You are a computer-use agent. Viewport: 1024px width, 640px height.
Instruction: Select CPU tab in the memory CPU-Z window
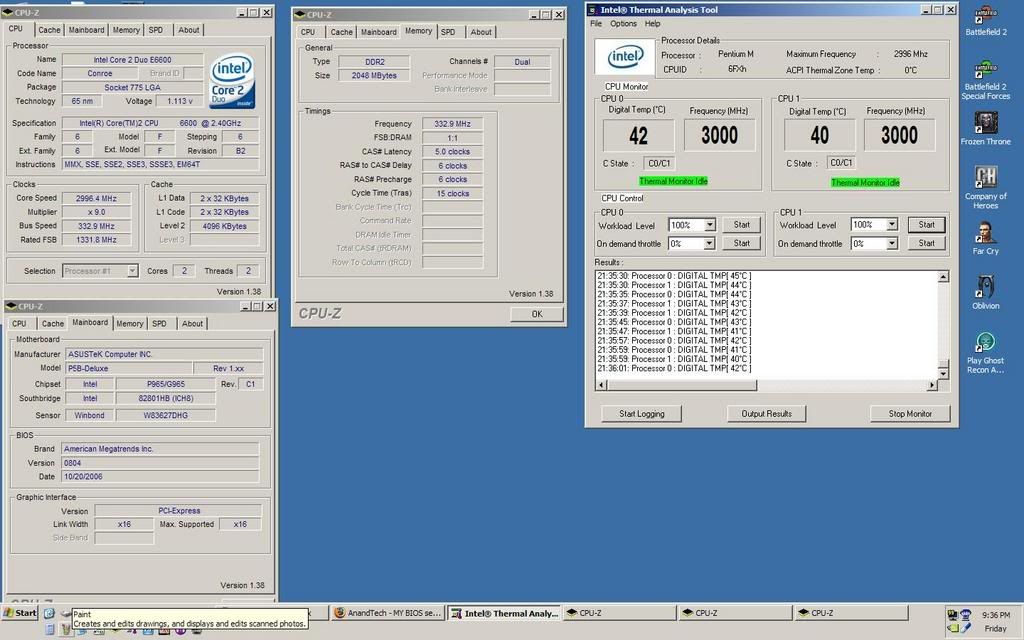pos(308,32)
